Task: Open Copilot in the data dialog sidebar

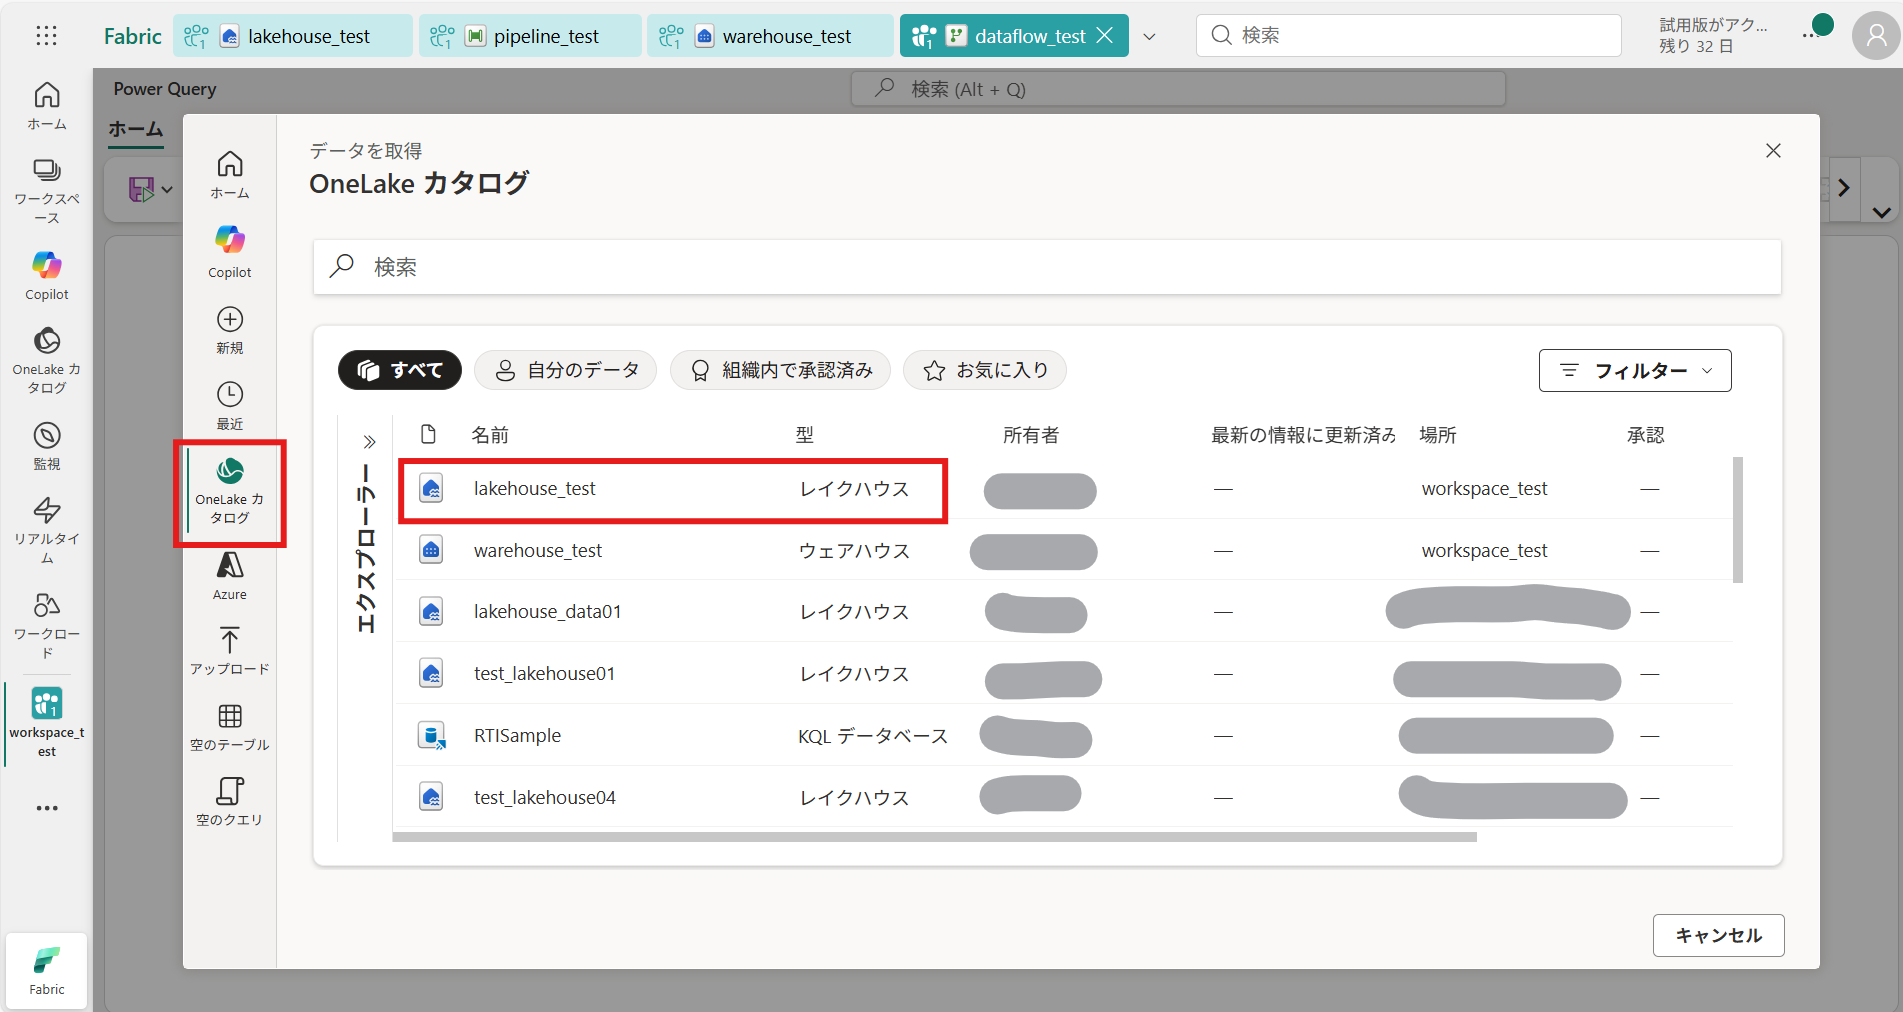Action: click(229, 251)
